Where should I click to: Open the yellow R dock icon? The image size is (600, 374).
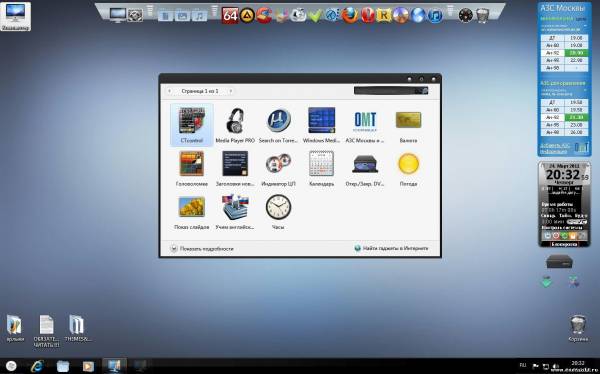coord(383,16)
